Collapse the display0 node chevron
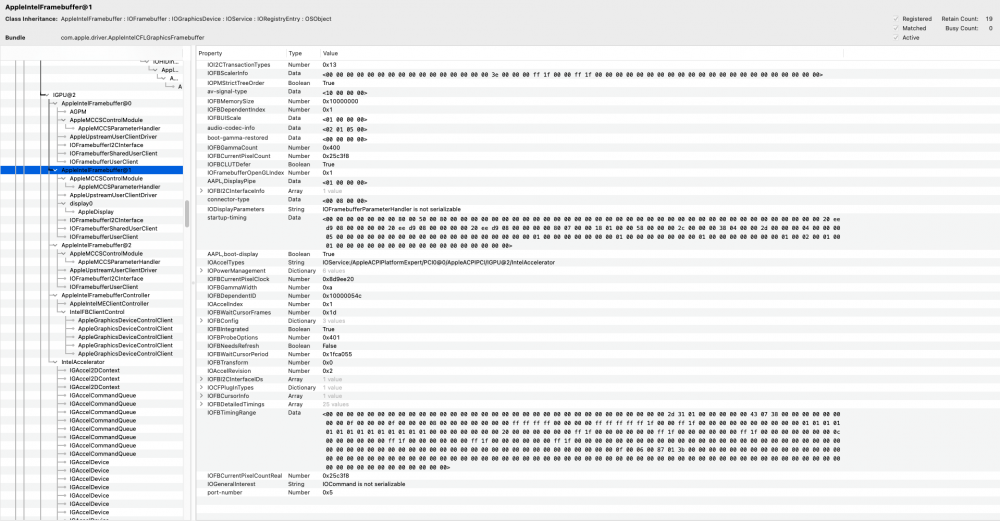Image resolution: width=1000 pixels, height=521 pixels. coord(63,203)
